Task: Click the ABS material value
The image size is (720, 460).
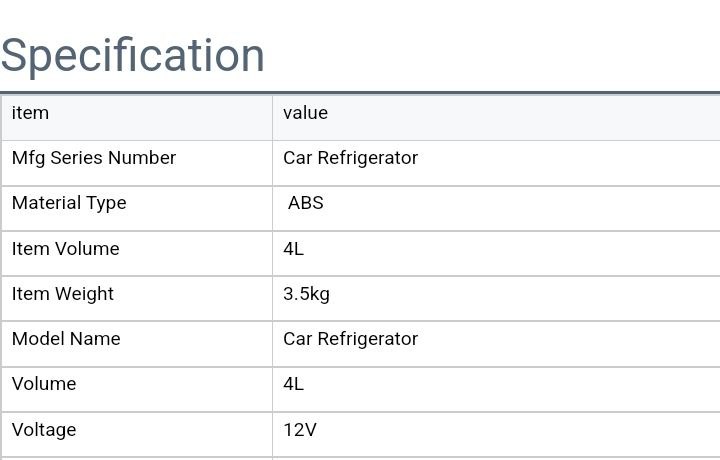Action: click(305, 203)
